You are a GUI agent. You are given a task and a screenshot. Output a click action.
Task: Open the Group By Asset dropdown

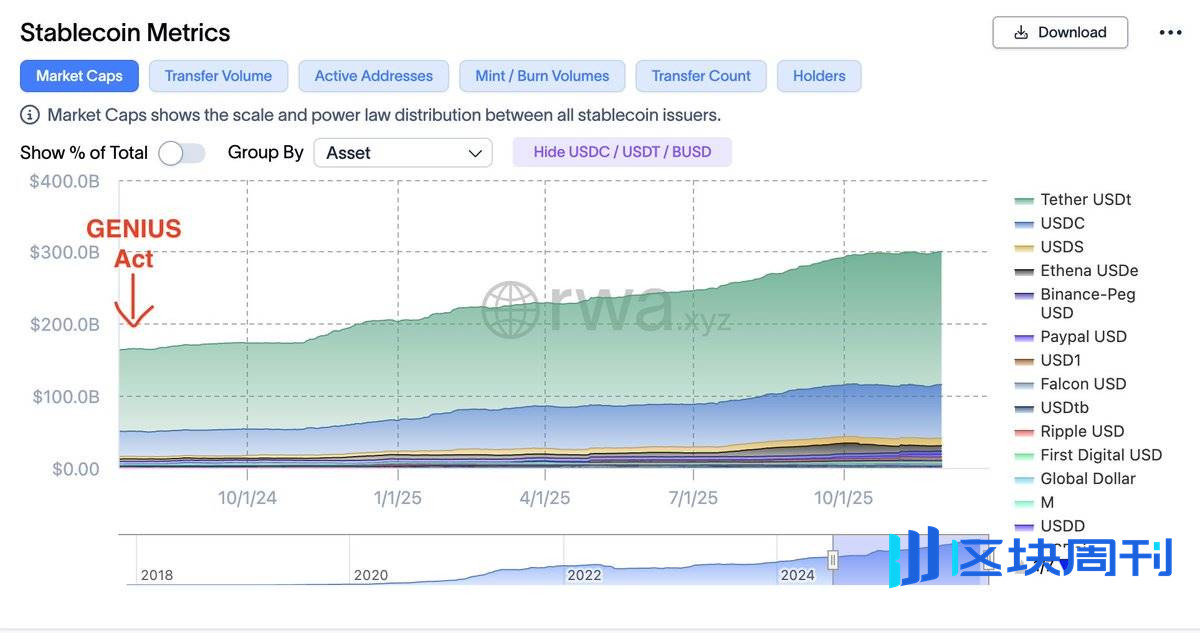tap(402, 153)
